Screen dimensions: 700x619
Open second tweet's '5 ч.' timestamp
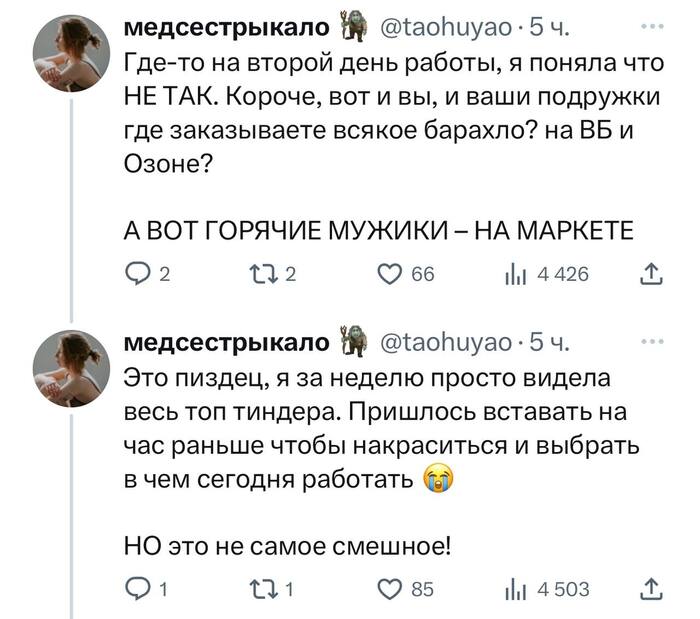(x=547, y=344)
